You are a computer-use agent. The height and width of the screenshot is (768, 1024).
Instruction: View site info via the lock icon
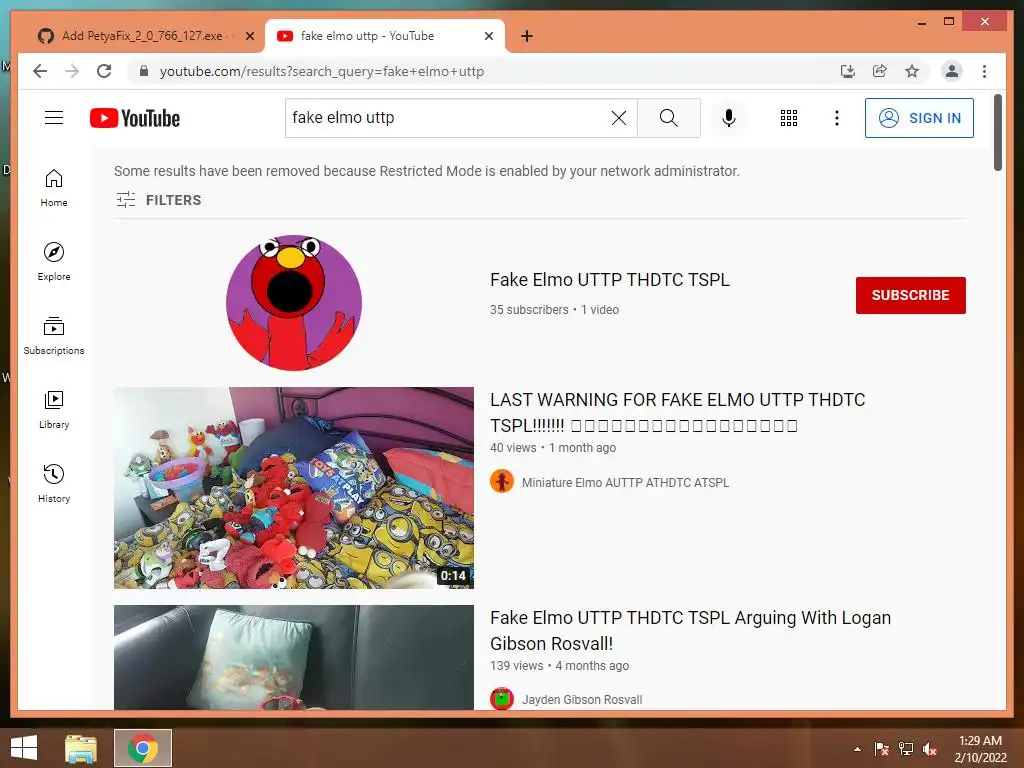tap(144, 71)
